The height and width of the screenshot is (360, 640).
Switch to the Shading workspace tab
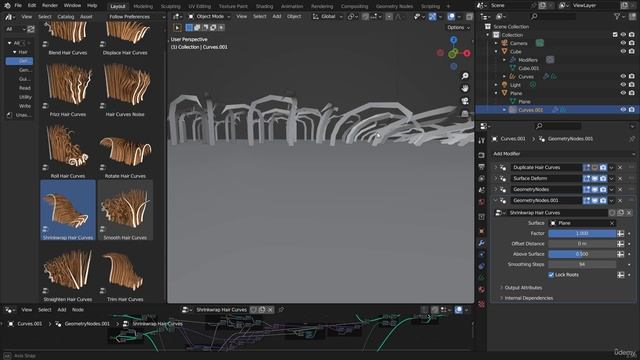(264, 6)
